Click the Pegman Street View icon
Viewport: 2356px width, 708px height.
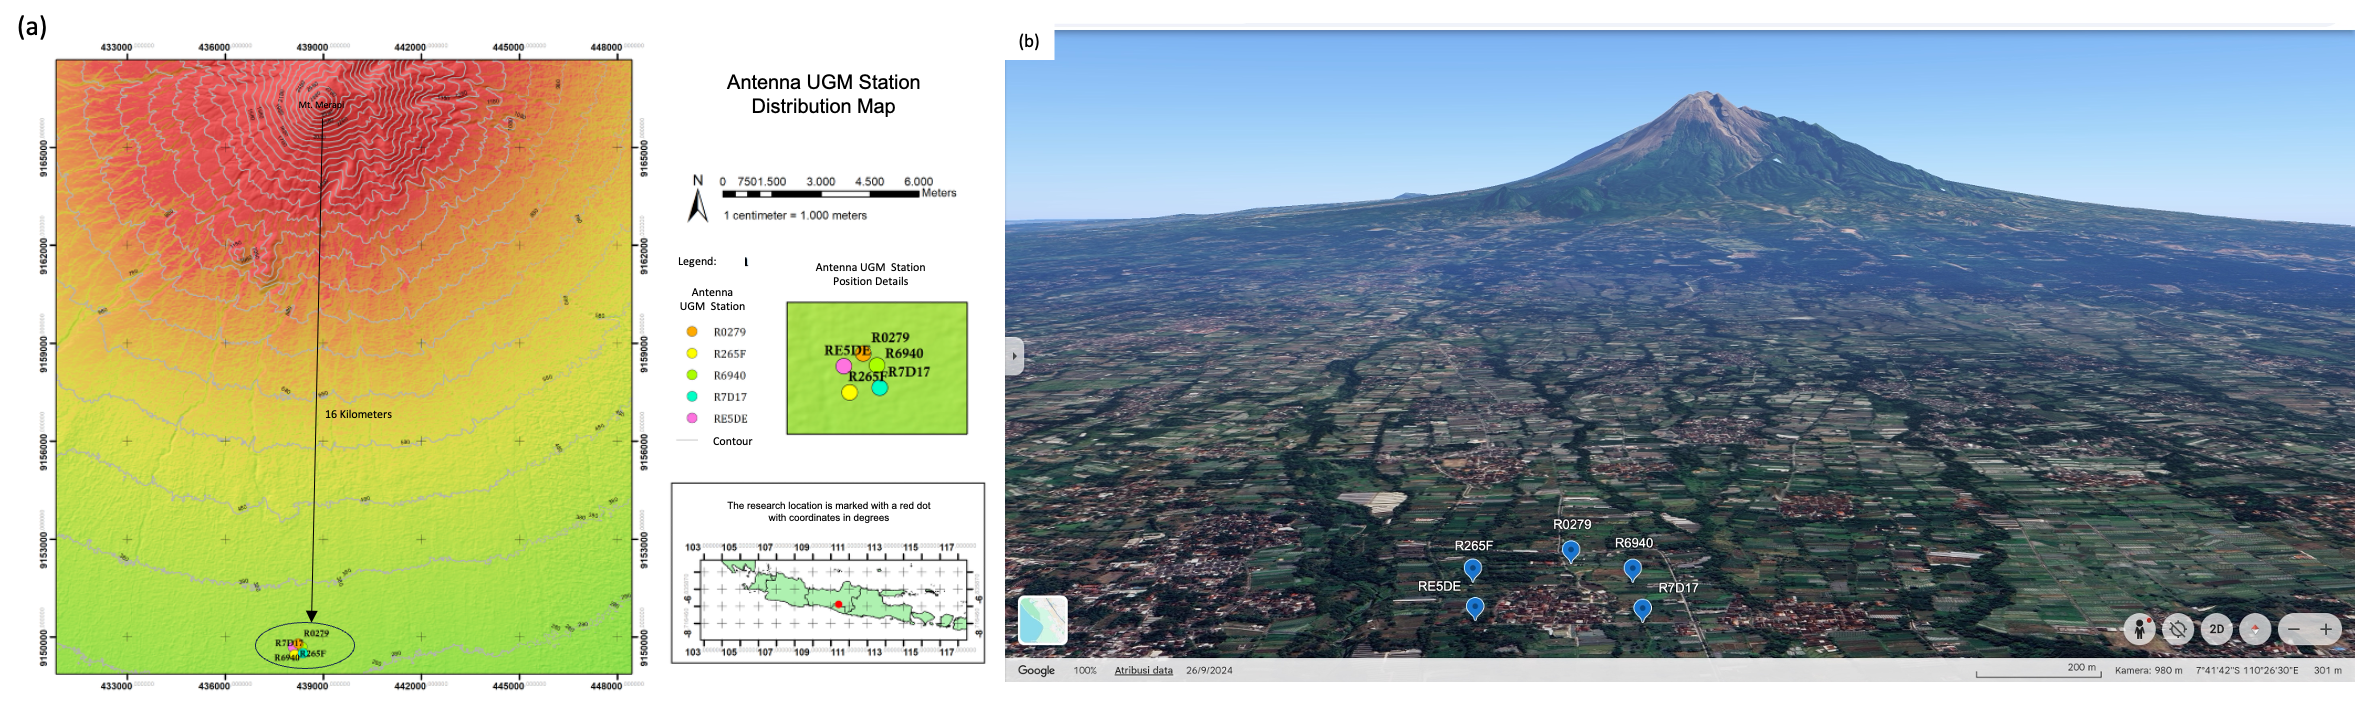tap(2139, 629)
